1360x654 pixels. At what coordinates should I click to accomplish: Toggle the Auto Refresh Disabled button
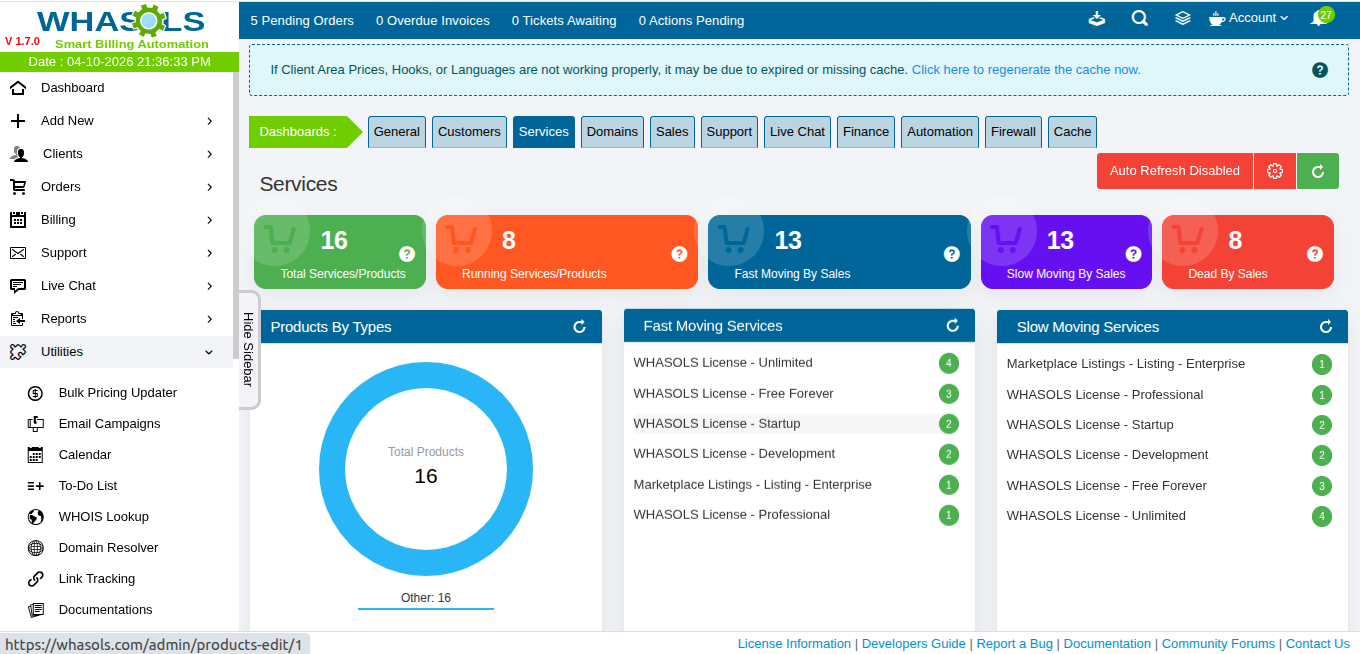click(1174, 171)
